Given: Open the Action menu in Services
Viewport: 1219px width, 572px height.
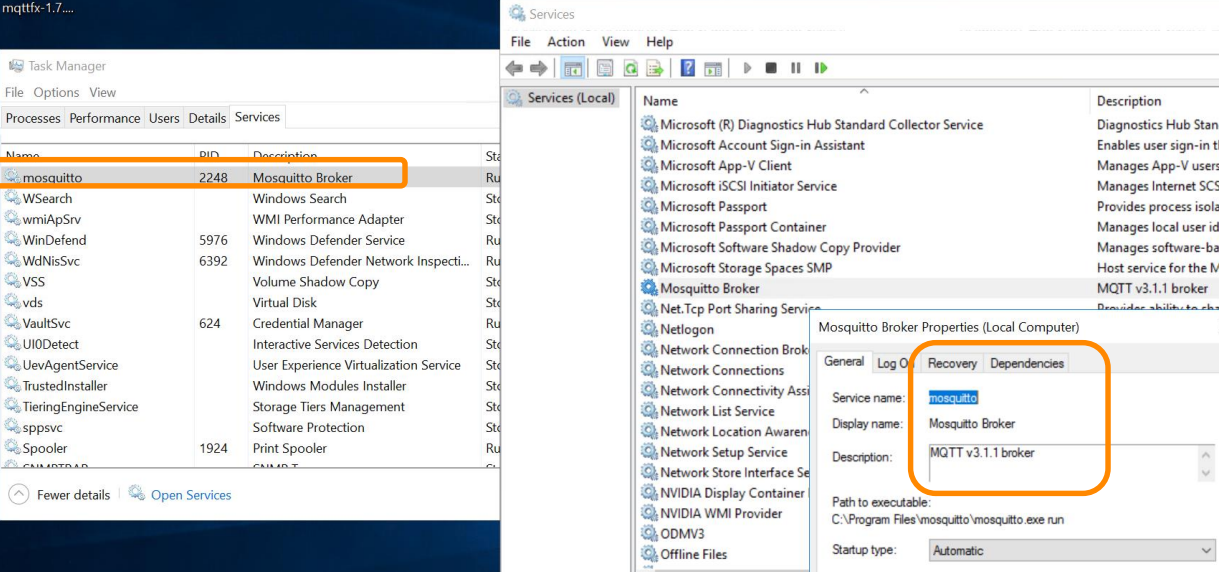Looking at the screenshot, I should (566, 42).
